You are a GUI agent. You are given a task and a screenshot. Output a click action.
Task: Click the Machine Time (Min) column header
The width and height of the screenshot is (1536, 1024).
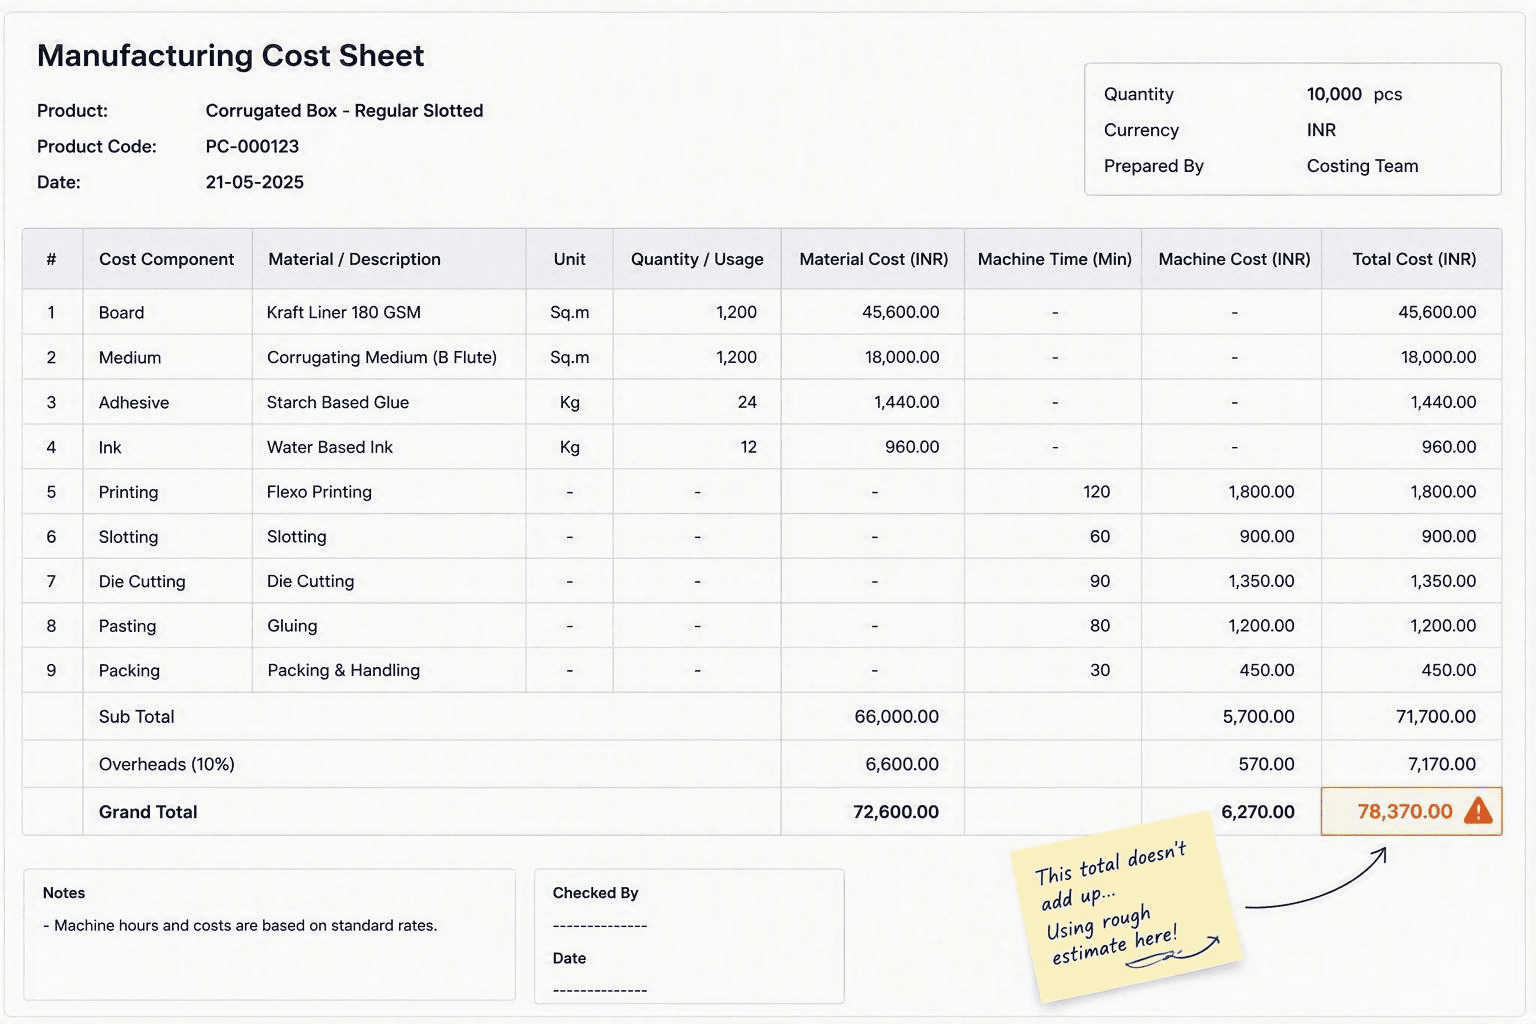(x=1054, y=259)
